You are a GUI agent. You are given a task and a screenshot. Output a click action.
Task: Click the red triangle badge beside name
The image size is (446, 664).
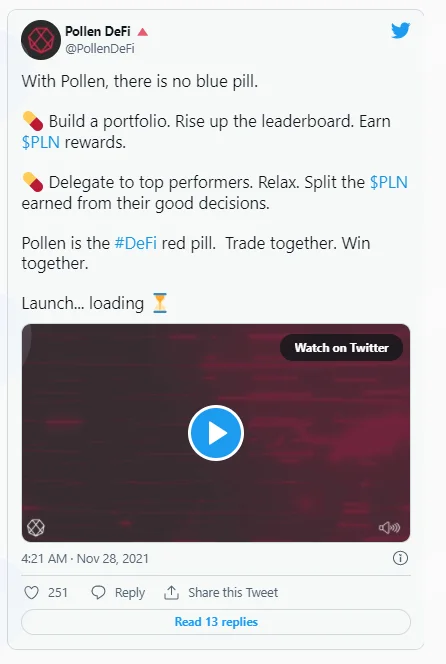(x=143, y=32)
